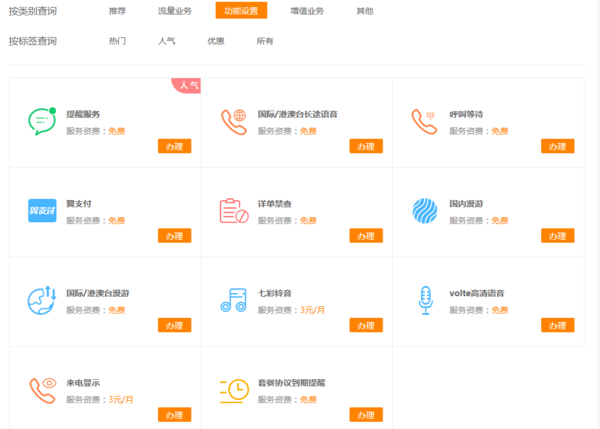Image resolution: width=600 pixels, height=429 pixels.
Task: Click the phone globe icon for 国际/港澳台长途语音
Action: coord(234,121)
